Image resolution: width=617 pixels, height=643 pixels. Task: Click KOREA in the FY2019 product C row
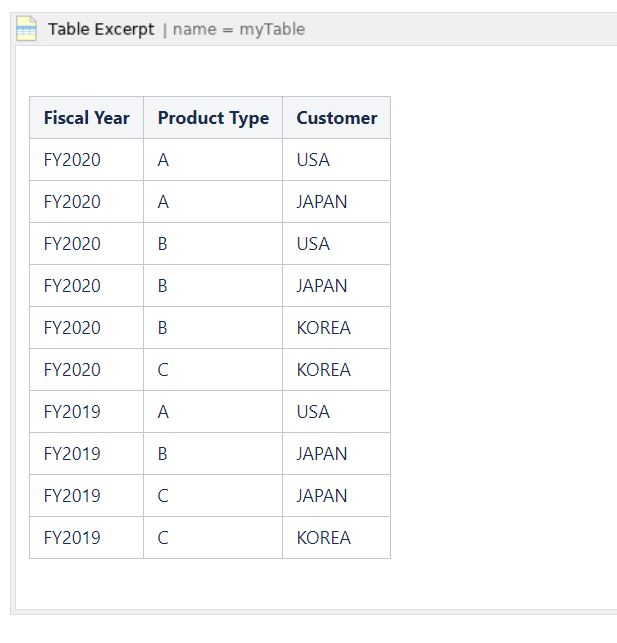(x=323, y=537)
